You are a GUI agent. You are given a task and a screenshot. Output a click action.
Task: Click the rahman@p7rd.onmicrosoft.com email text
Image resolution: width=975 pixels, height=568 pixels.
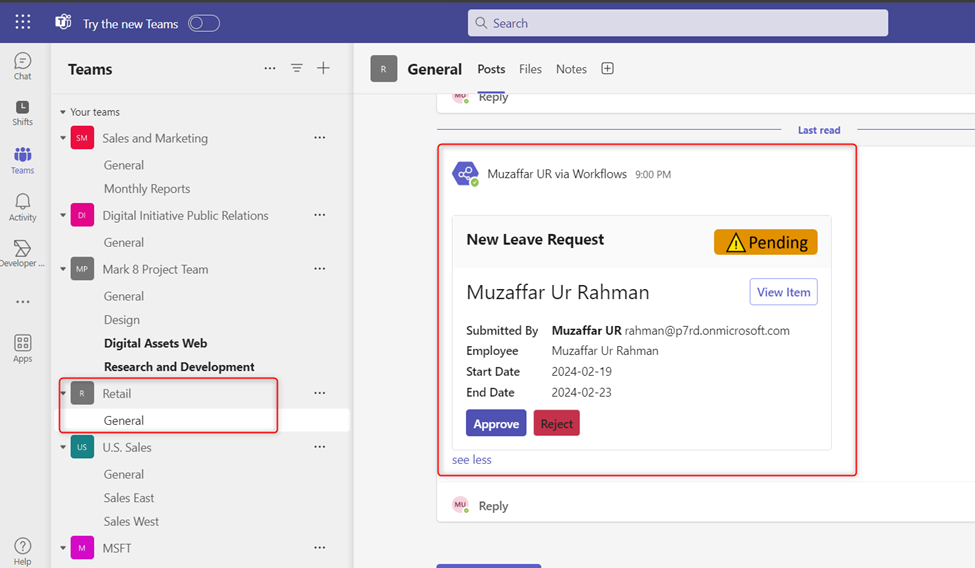(x=707, y=330)
